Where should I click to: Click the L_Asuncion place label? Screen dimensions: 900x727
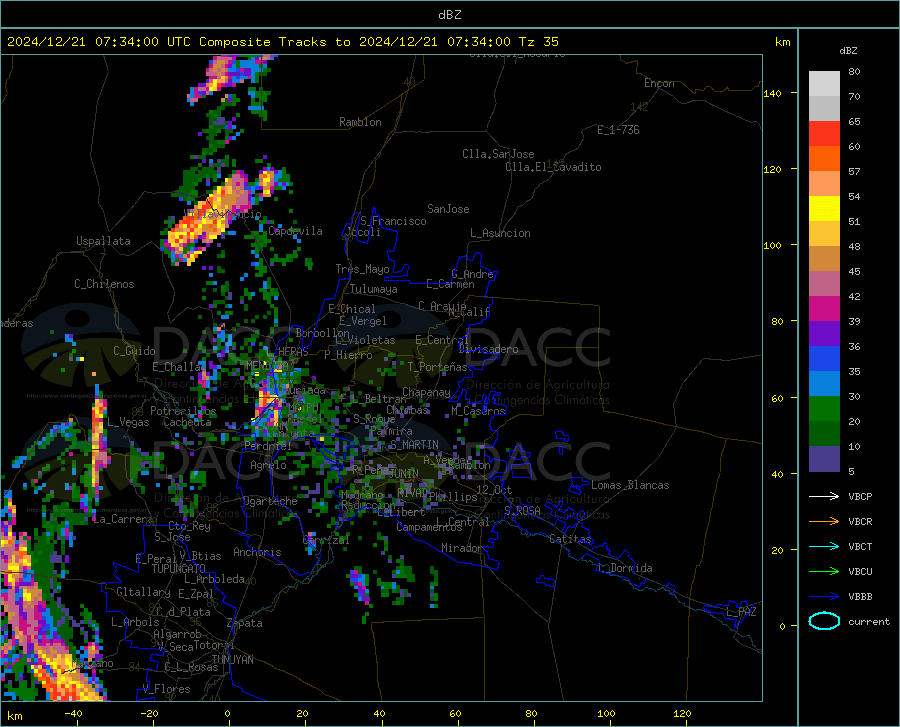coord(500,233)
